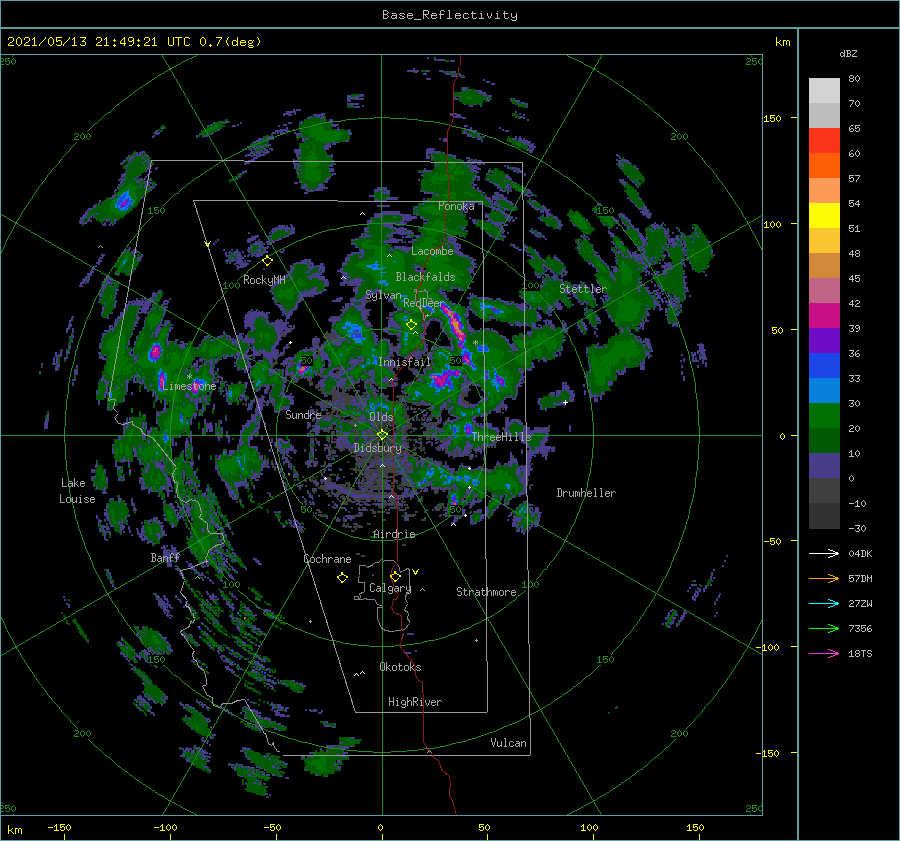Click the Calgary city label

tap(390, 588)
